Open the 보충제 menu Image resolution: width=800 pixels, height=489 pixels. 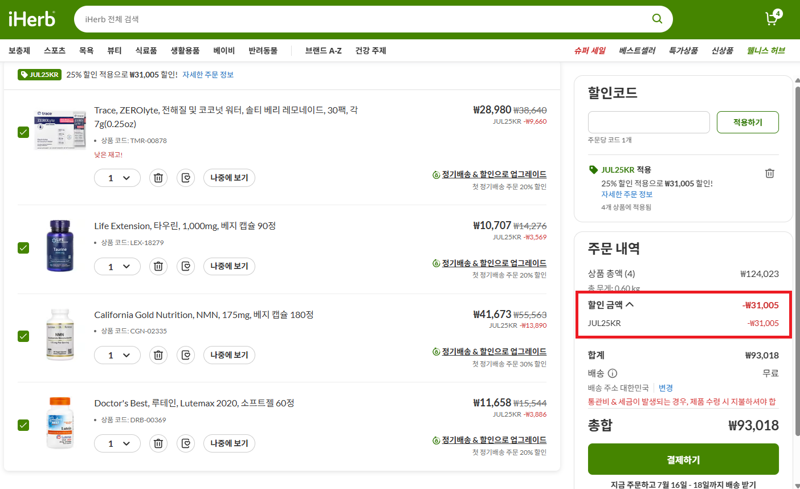(x=19, y=51)
